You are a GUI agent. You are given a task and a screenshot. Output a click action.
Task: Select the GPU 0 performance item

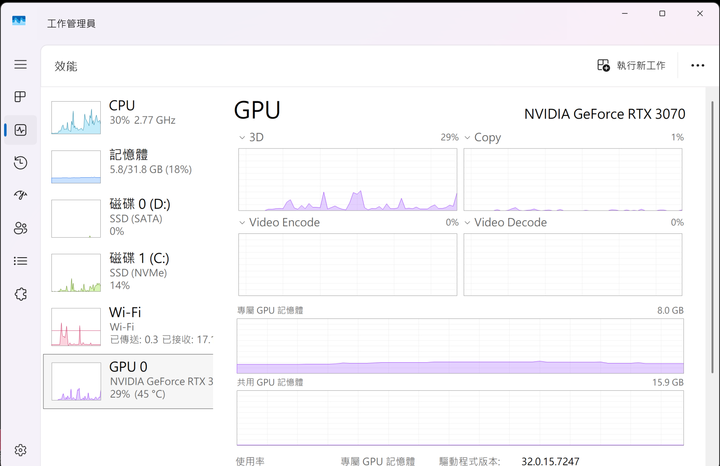tap(128, 381)
